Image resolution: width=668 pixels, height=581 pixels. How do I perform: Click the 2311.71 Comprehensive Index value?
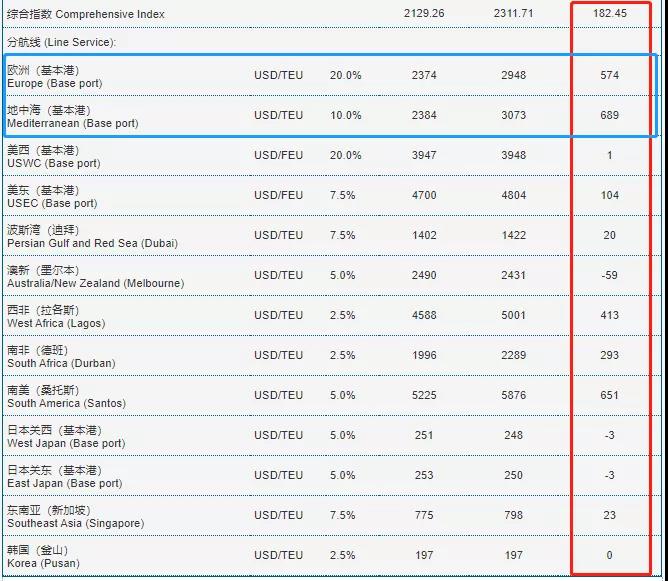coord(515,14)
